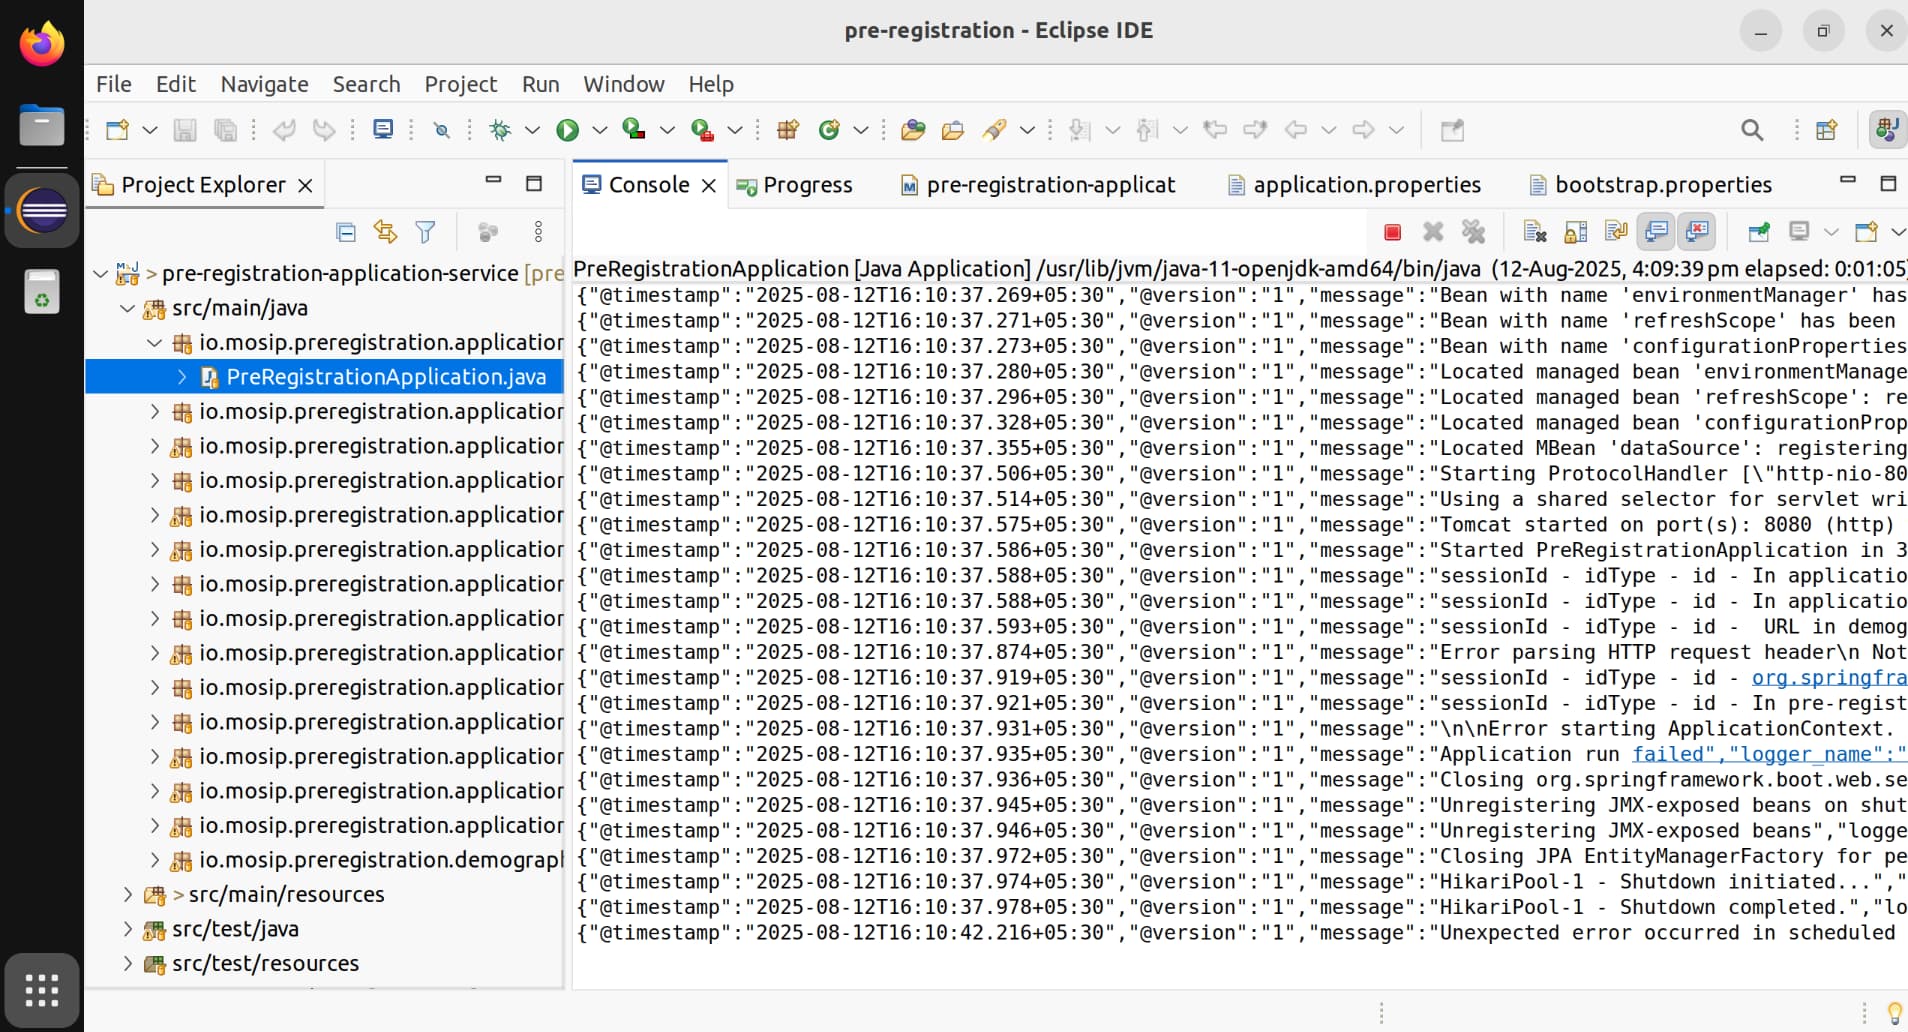
Task: Click the tip of the day lightbulb
Action: pos(1894,1013)
